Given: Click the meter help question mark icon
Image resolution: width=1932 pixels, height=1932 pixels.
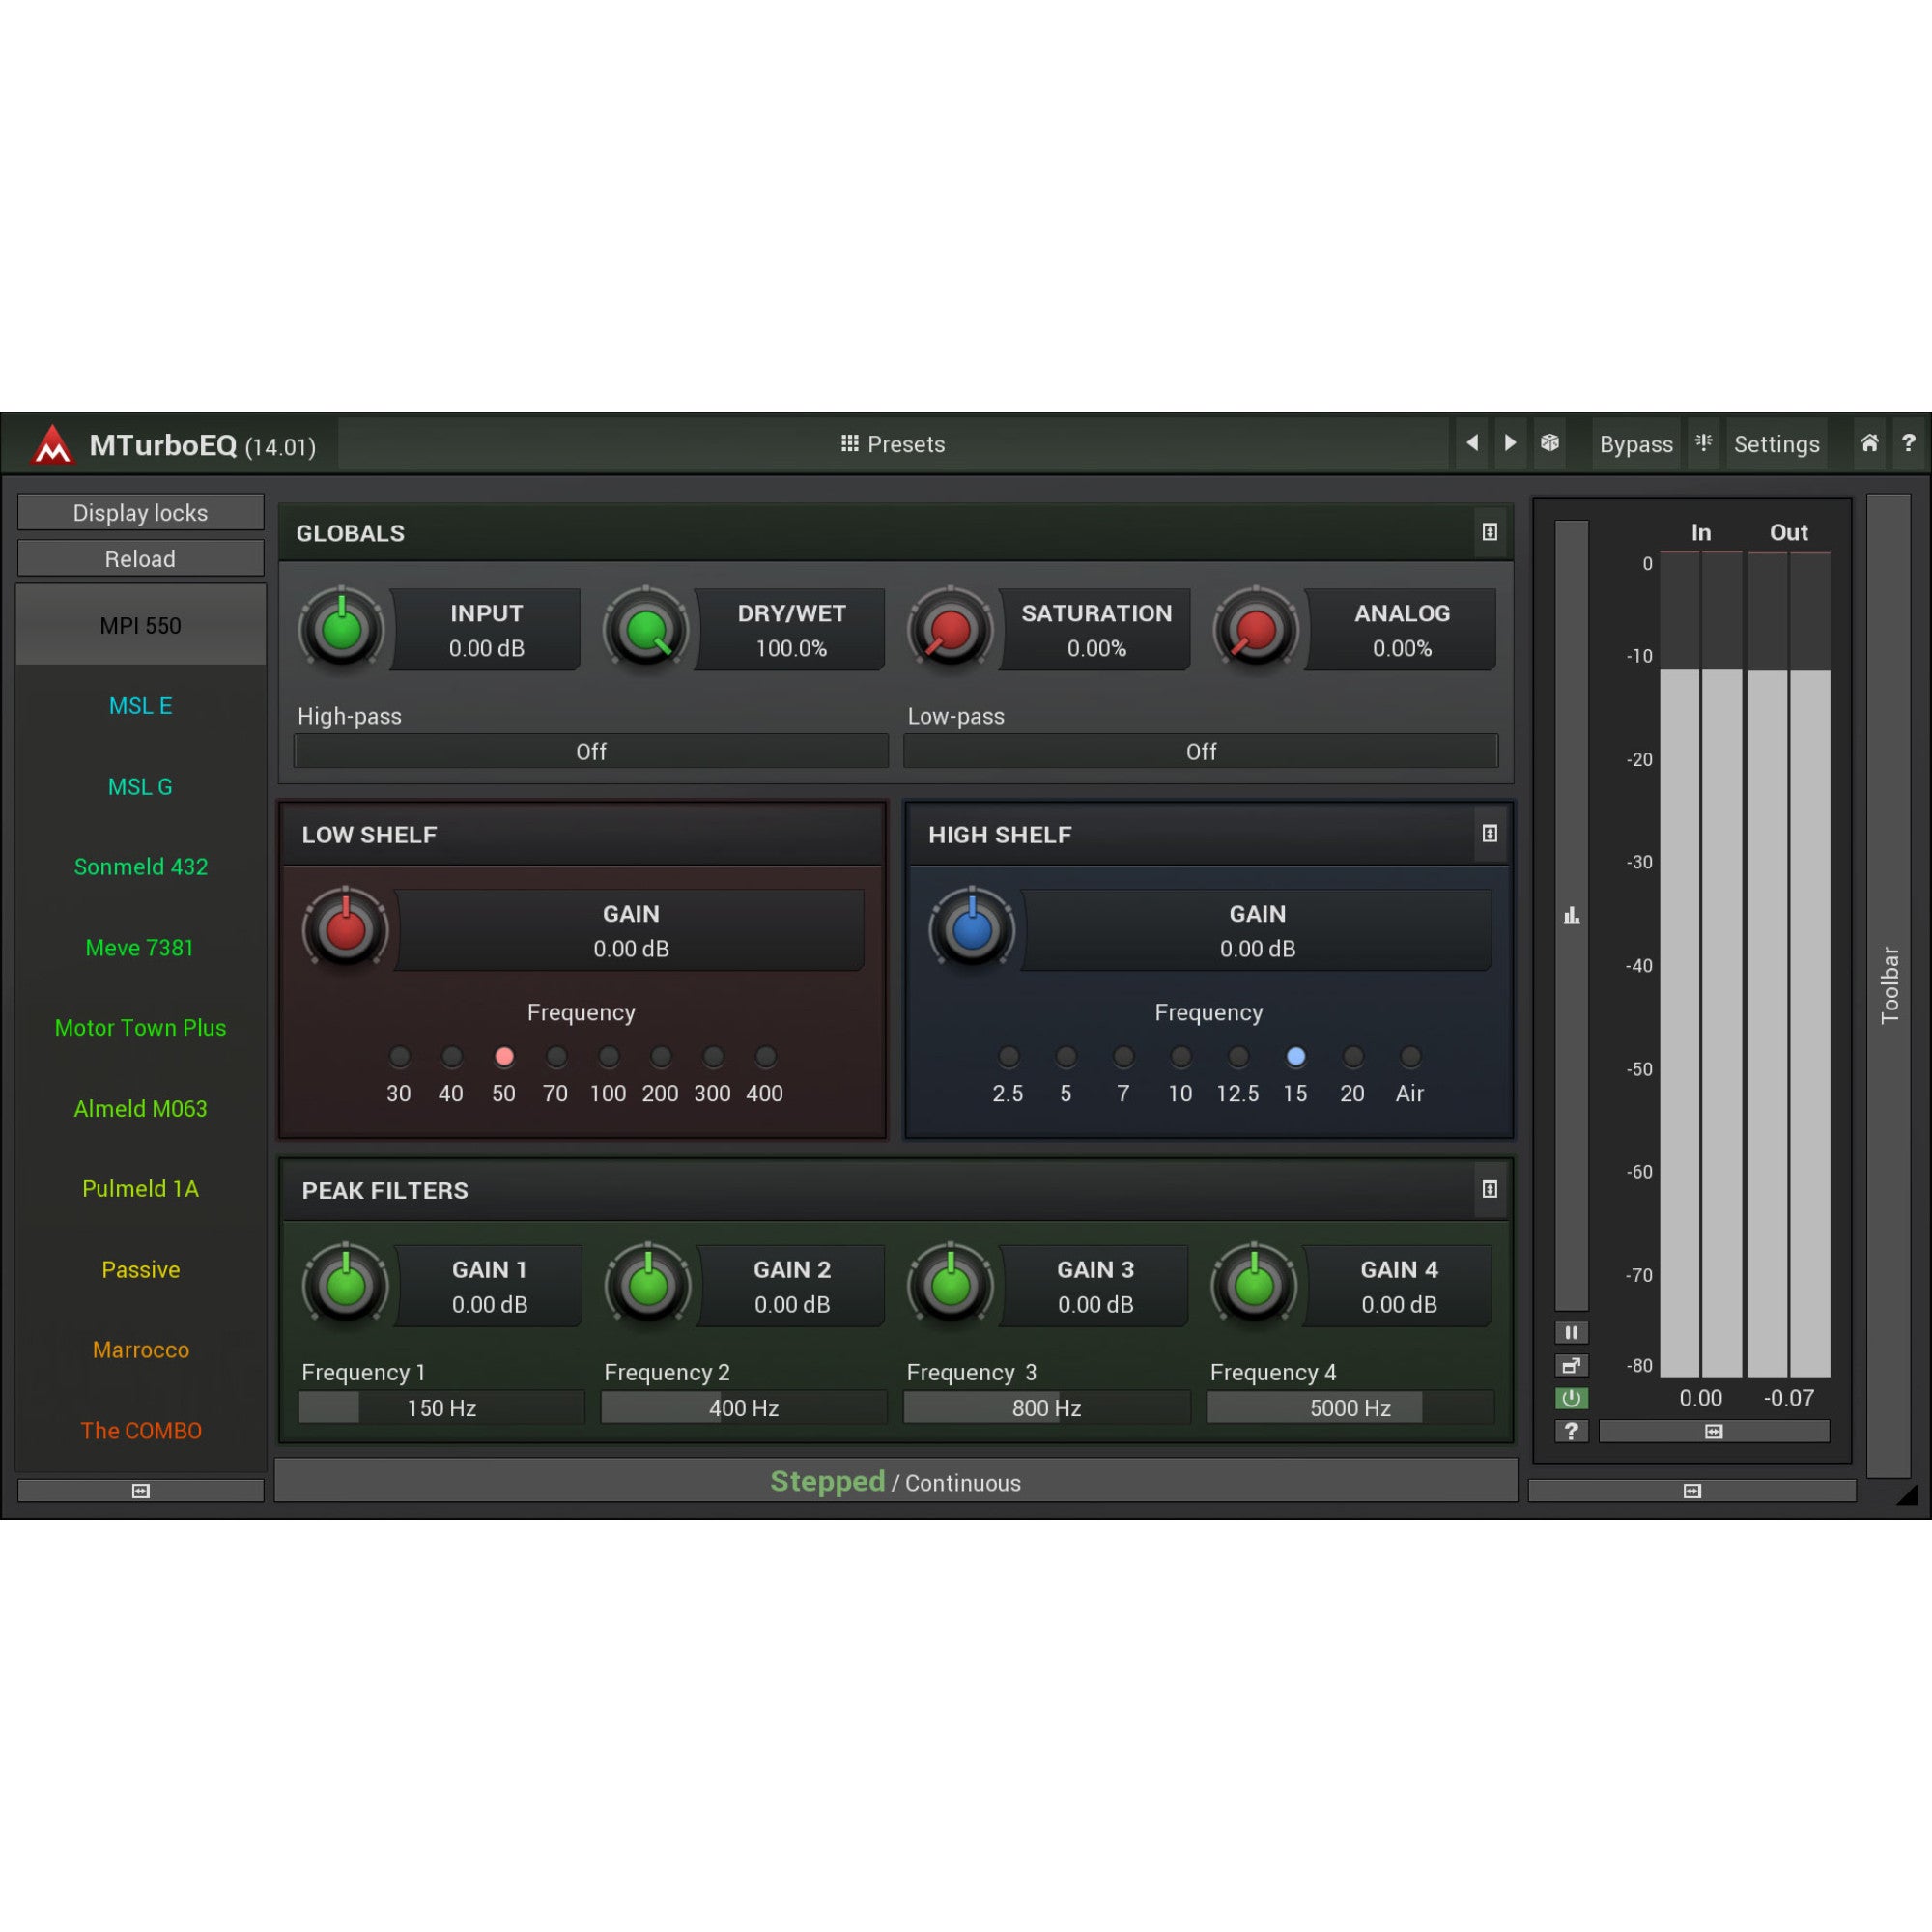Looking at the screenshot, I should click(1571, 1431).
